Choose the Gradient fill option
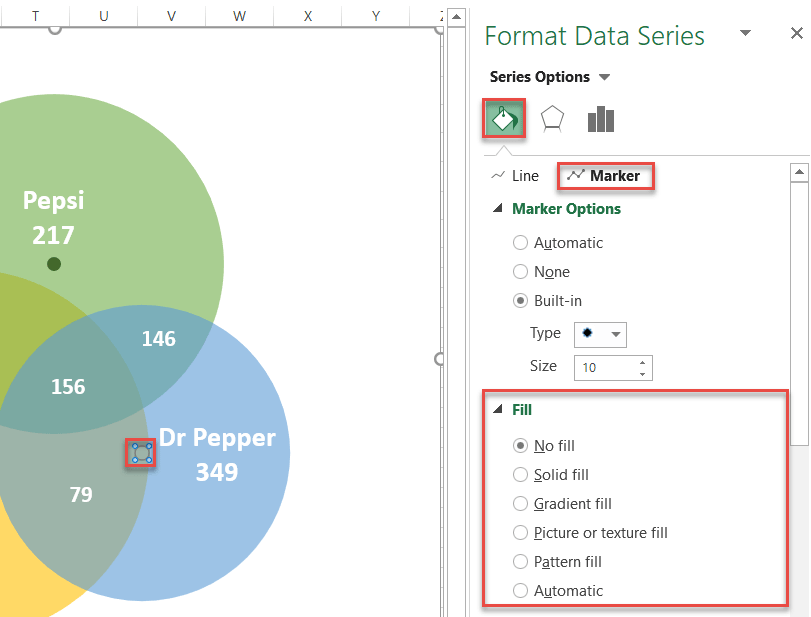The width and height of the screenshot is (811, 617). [x=520, y=504]
